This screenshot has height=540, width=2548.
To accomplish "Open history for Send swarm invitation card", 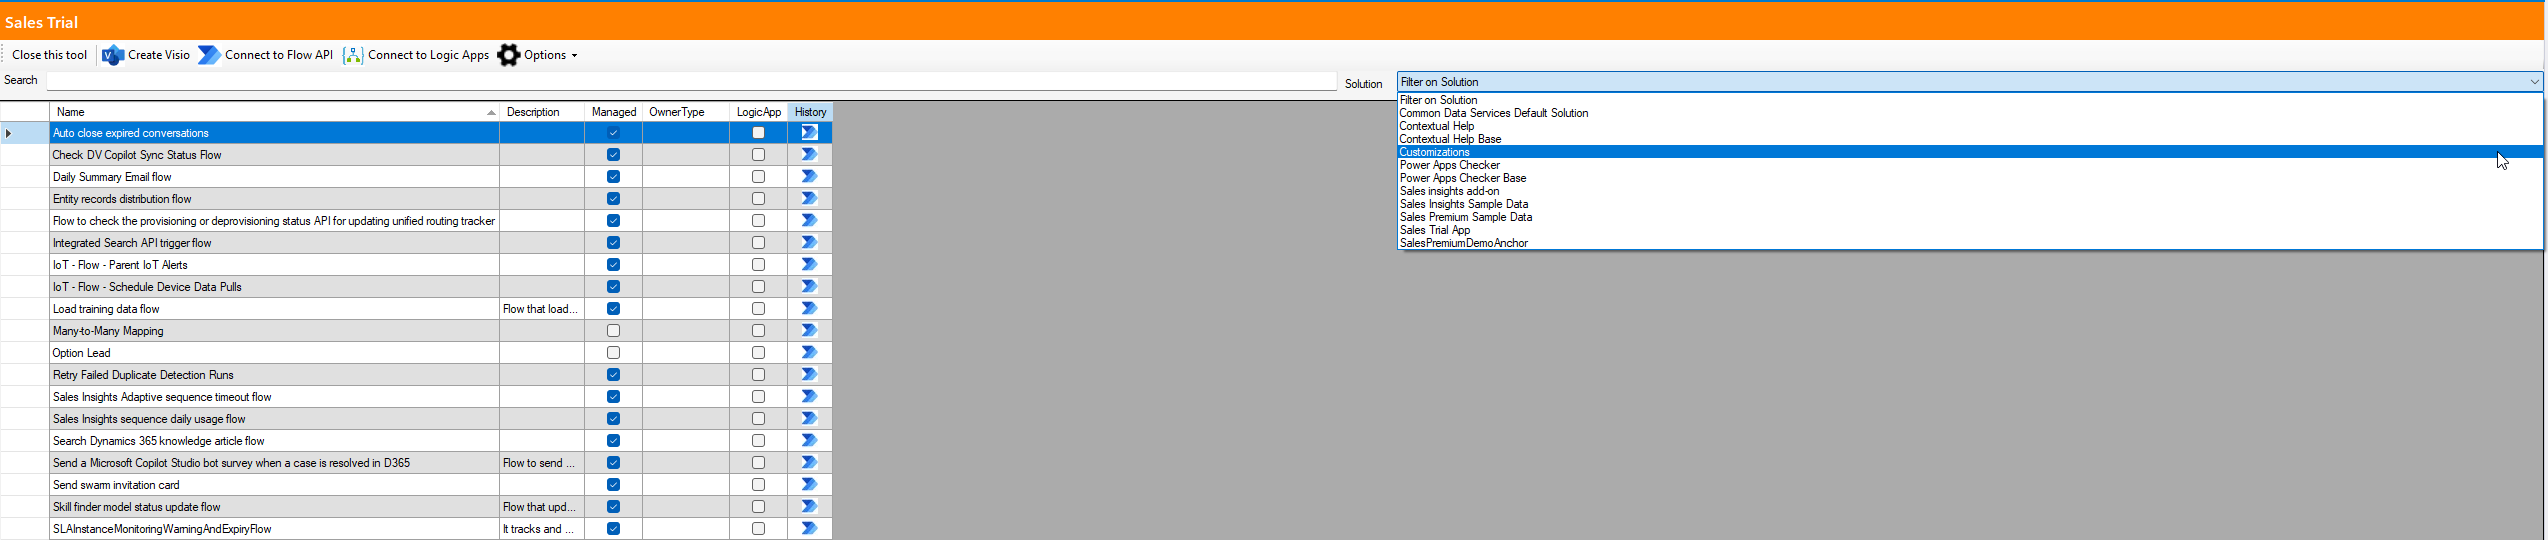I will 809,485.
